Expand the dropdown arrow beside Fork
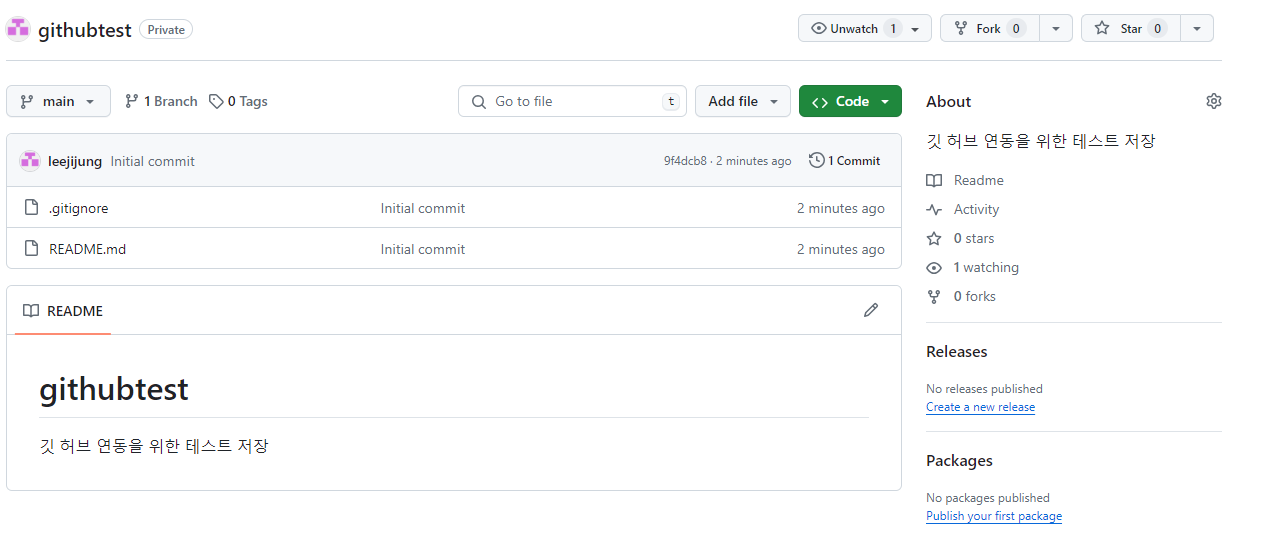1262x550 pixels. pos(1056,28)
